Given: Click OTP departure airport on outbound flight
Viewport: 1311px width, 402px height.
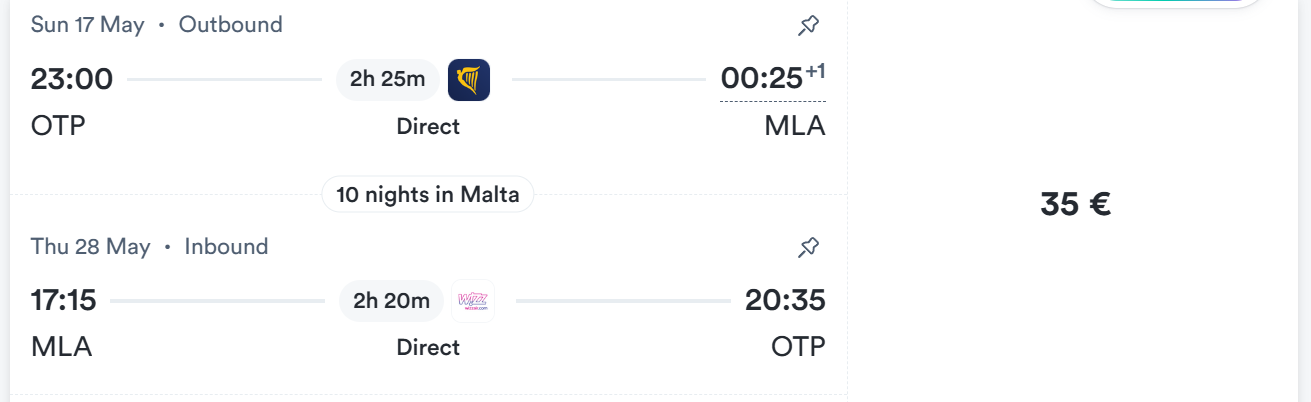Looking at the screenshot, I should pyautogui.click(x=59, y=127).
